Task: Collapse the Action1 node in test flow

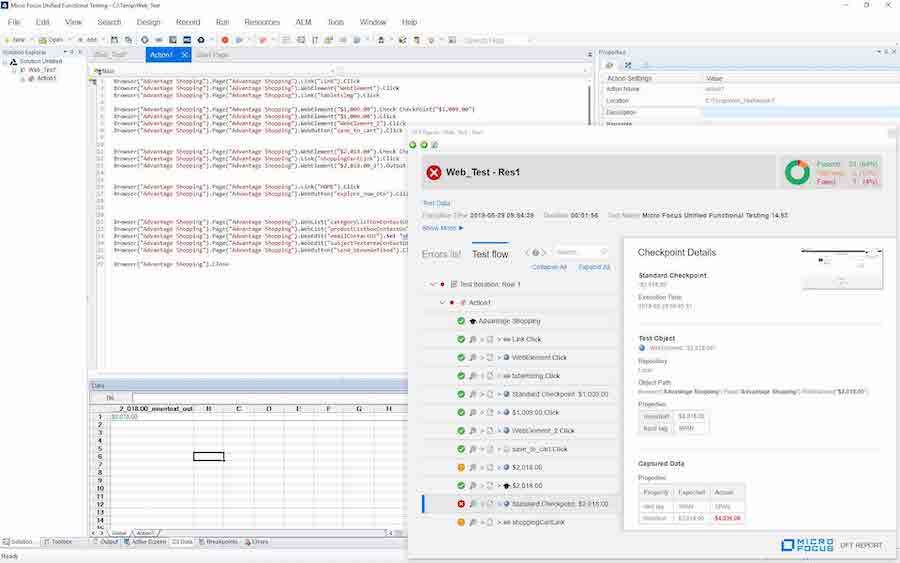Action: coord(441,302)
